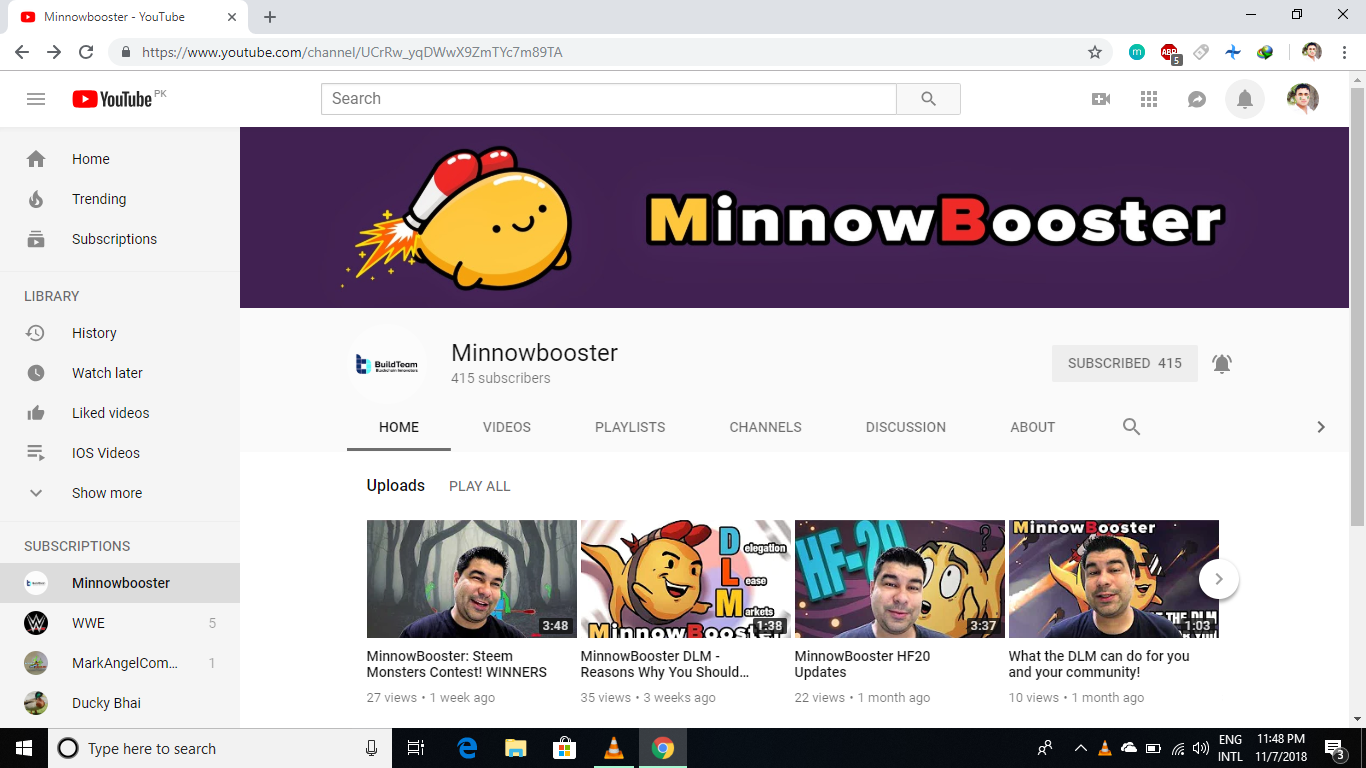Open the Uploads section heading
This screenshot has height=768, width=1366.
396,485
